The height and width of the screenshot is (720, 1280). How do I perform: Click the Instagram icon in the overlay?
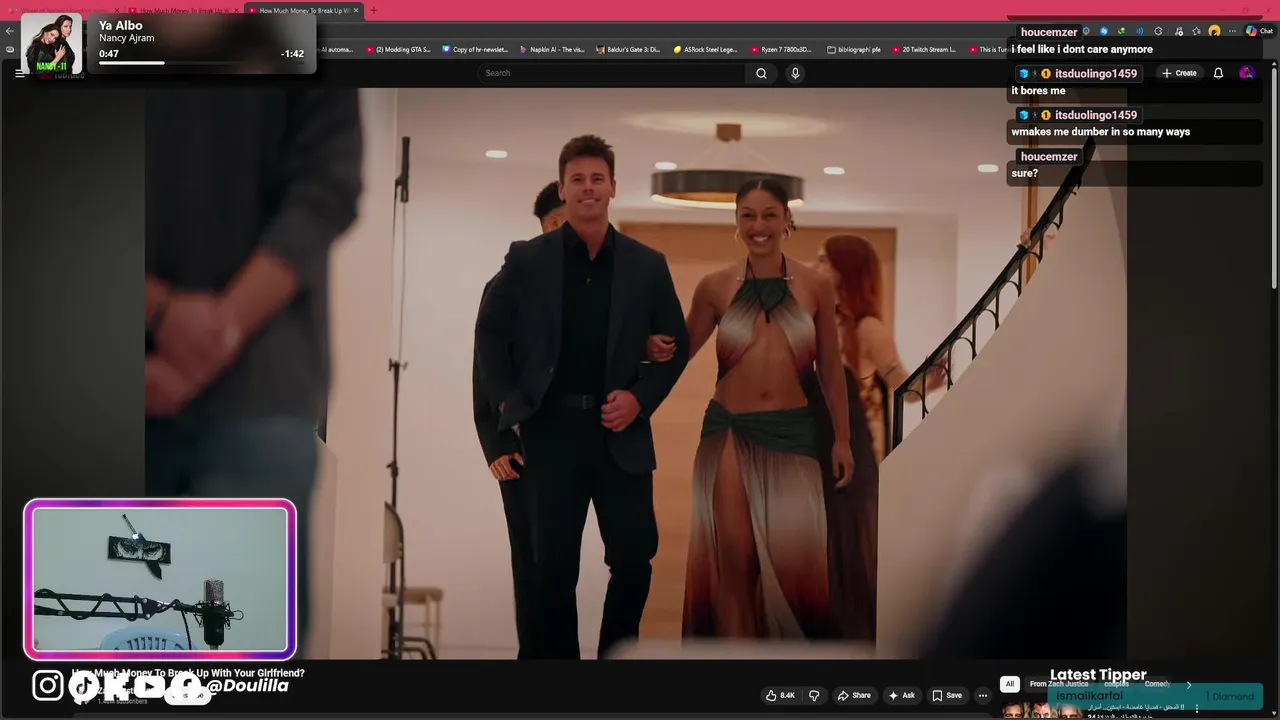tap(47, 685)
